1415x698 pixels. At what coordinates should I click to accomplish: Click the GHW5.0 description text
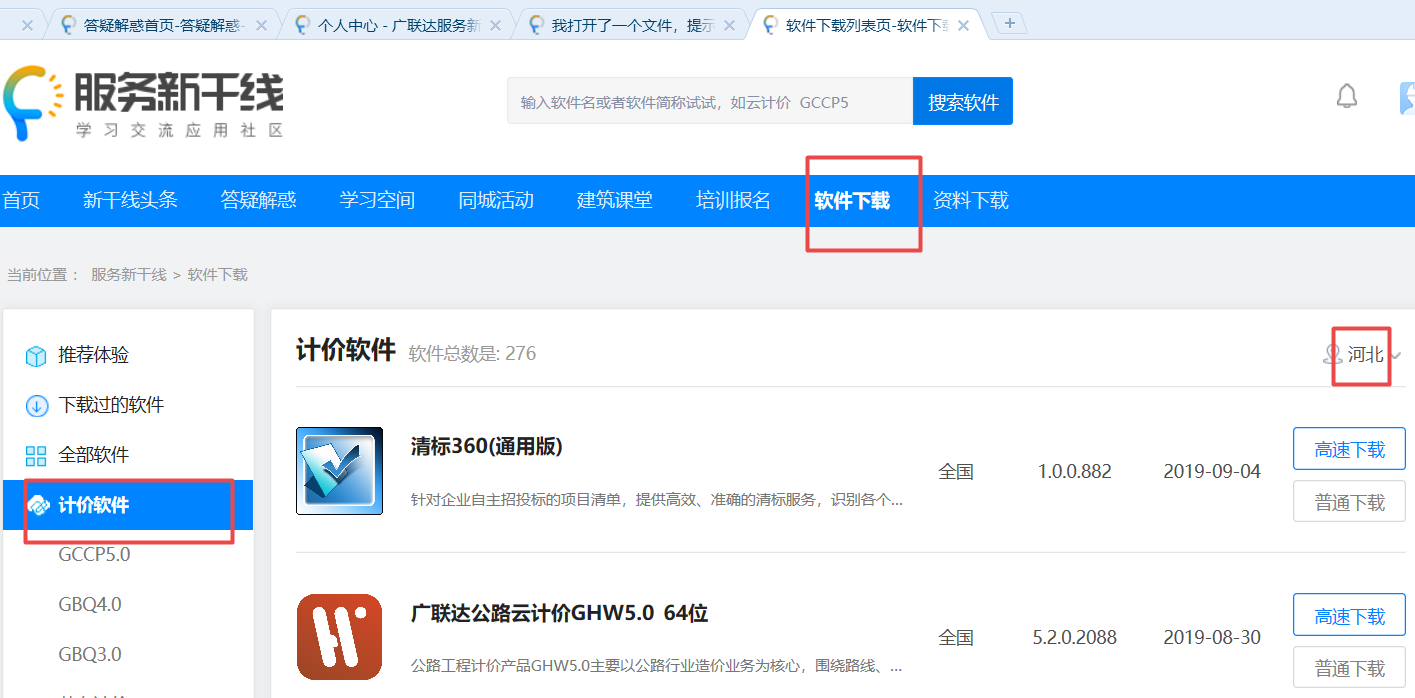(657, 665)
